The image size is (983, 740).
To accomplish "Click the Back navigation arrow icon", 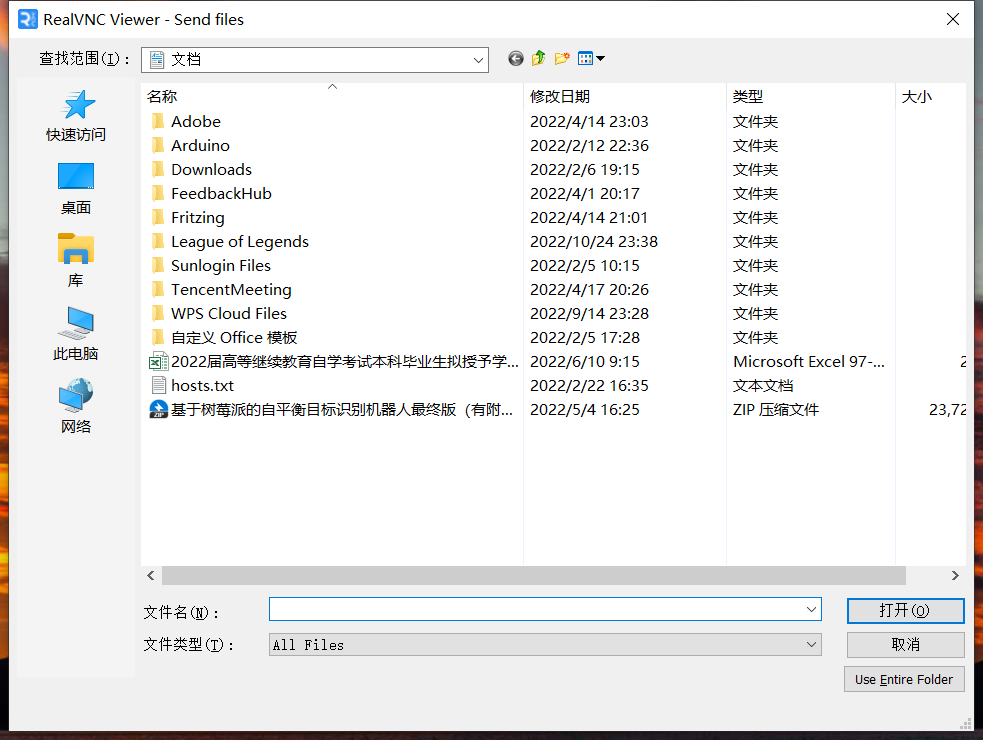I will [515, 59].
